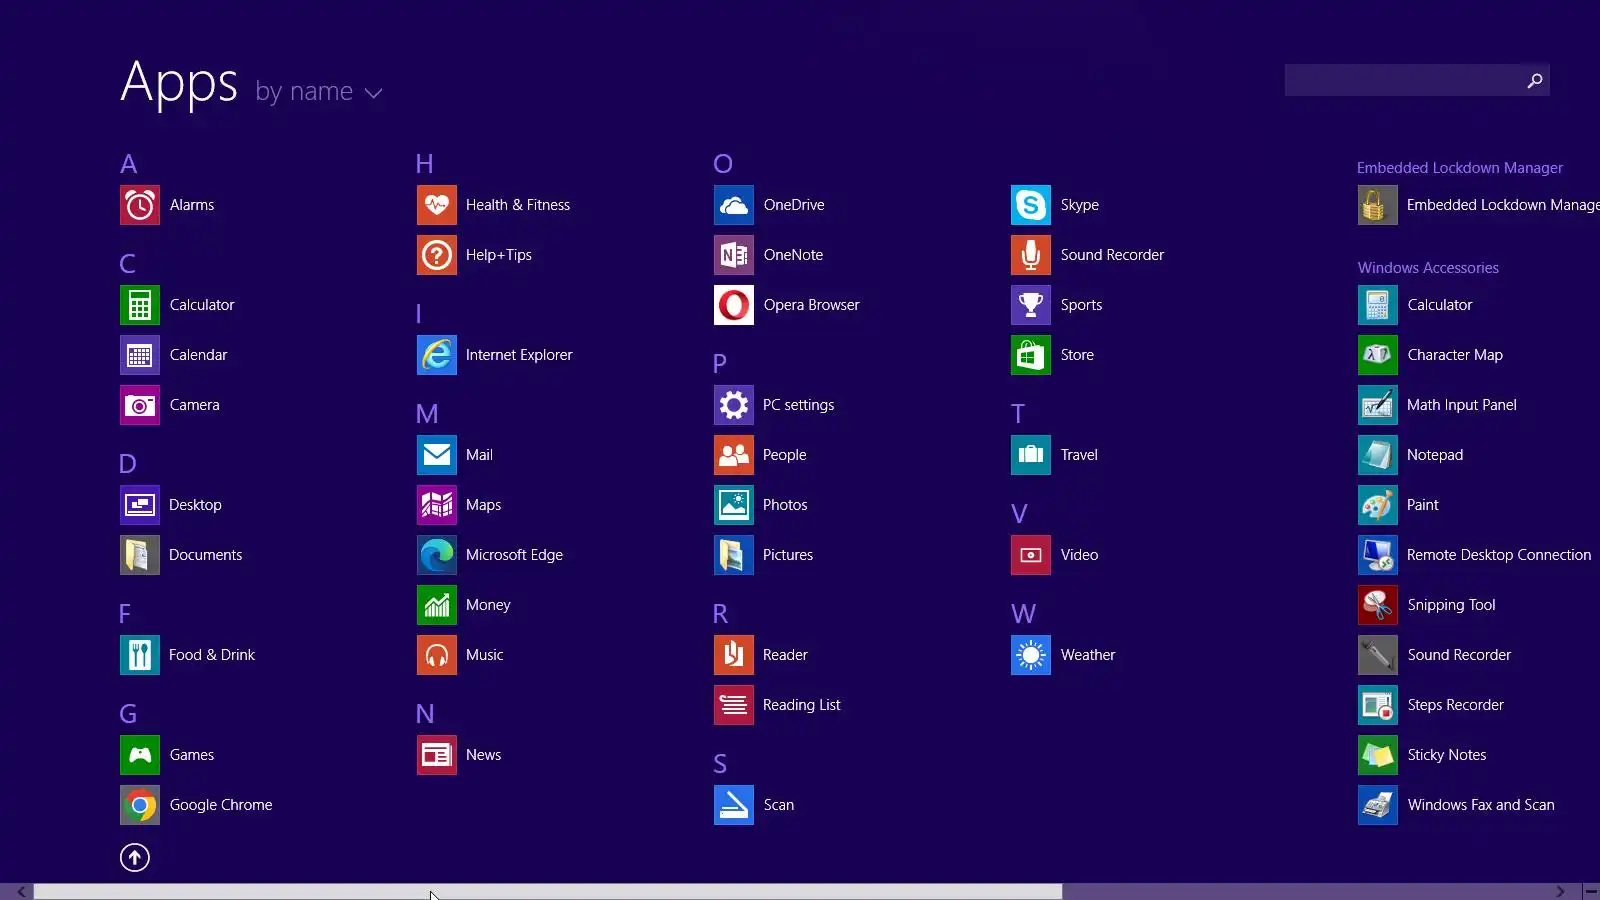Click the horizontal scrollbar thumb
Image resolution: width=1600 pixels, height=900 pixels.
pyautogui.click(x=548, y=891)
